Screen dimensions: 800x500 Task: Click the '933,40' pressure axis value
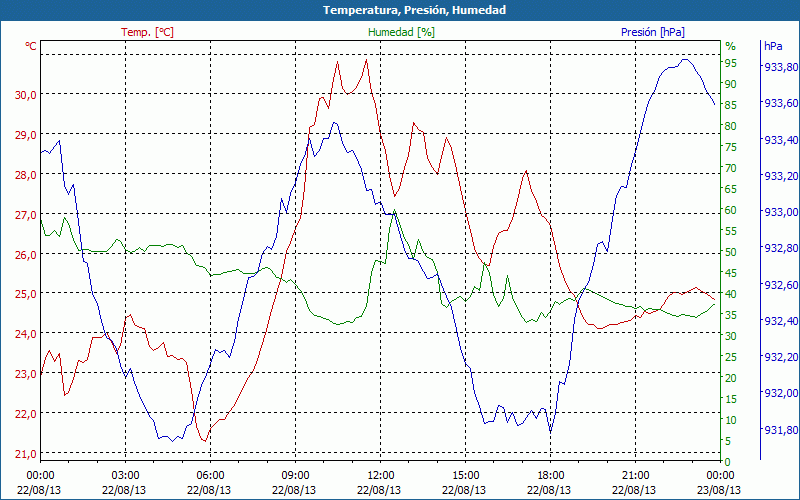(x=781, y=140)
